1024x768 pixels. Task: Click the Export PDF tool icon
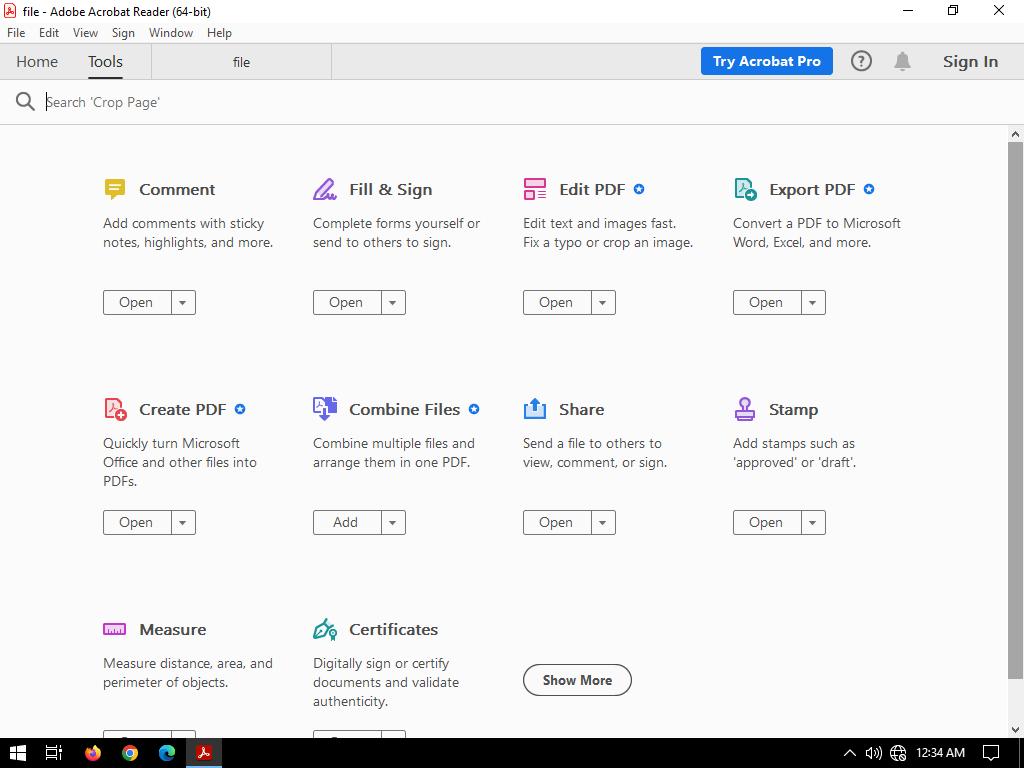click(745, 189)
